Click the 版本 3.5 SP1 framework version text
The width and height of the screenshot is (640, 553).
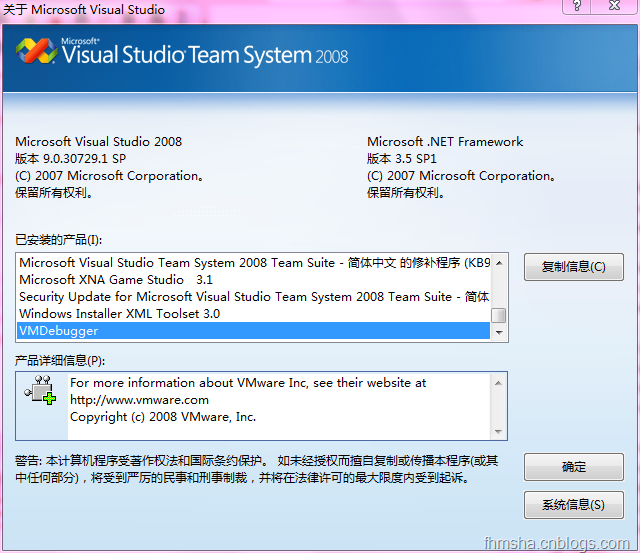click(x=402, y=158)
